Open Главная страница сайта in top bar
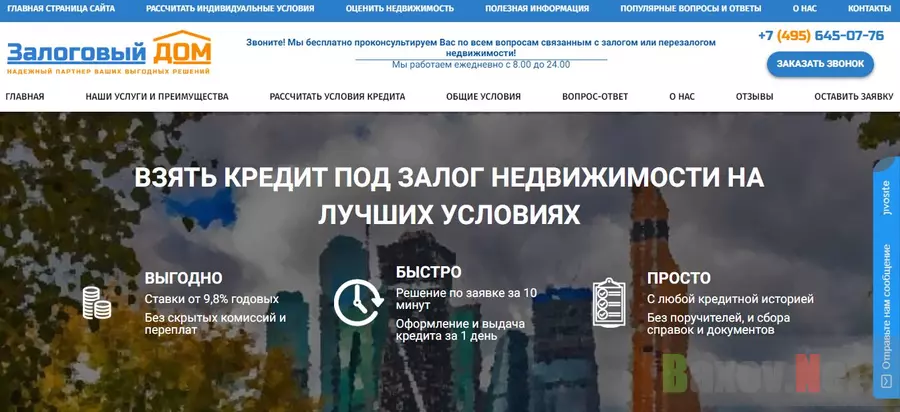900x412 pixels. coord(61,9)
